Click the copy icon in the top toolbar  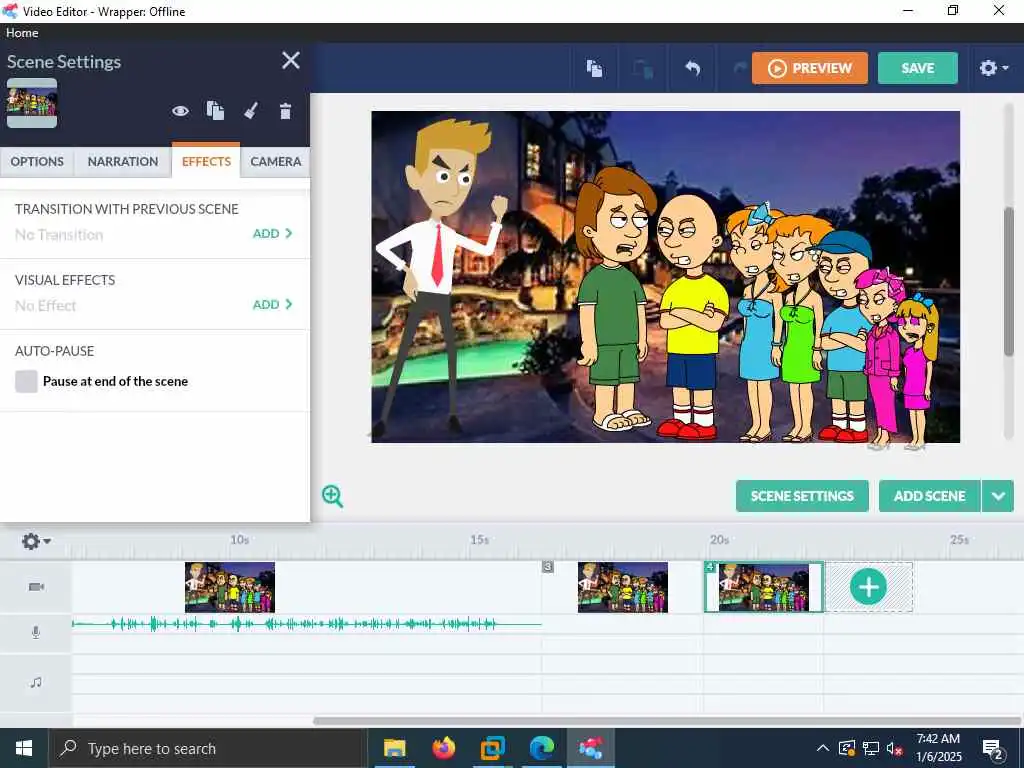click(594, 68)
